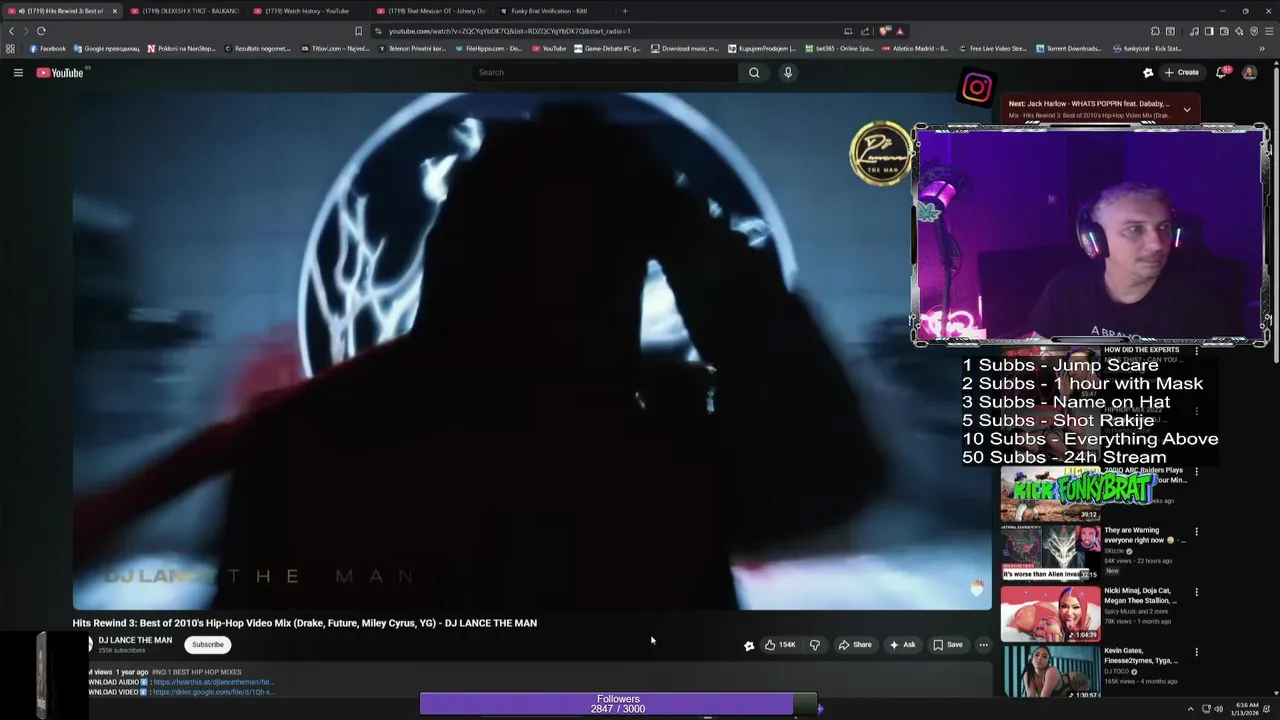Open They are Warning everyone video thumbnail
The image size is (1280, 720).
pos(1050,553)
